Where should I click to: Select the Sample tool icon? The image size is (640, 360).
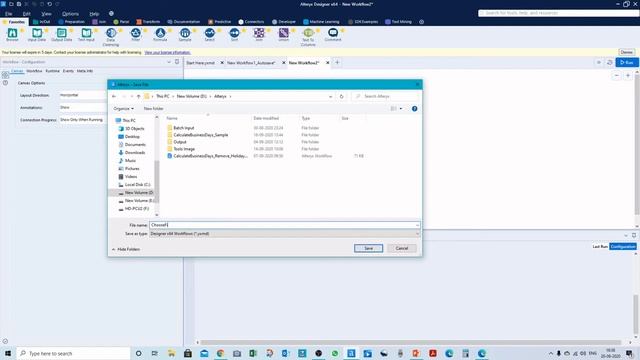[x=185, y=33]
